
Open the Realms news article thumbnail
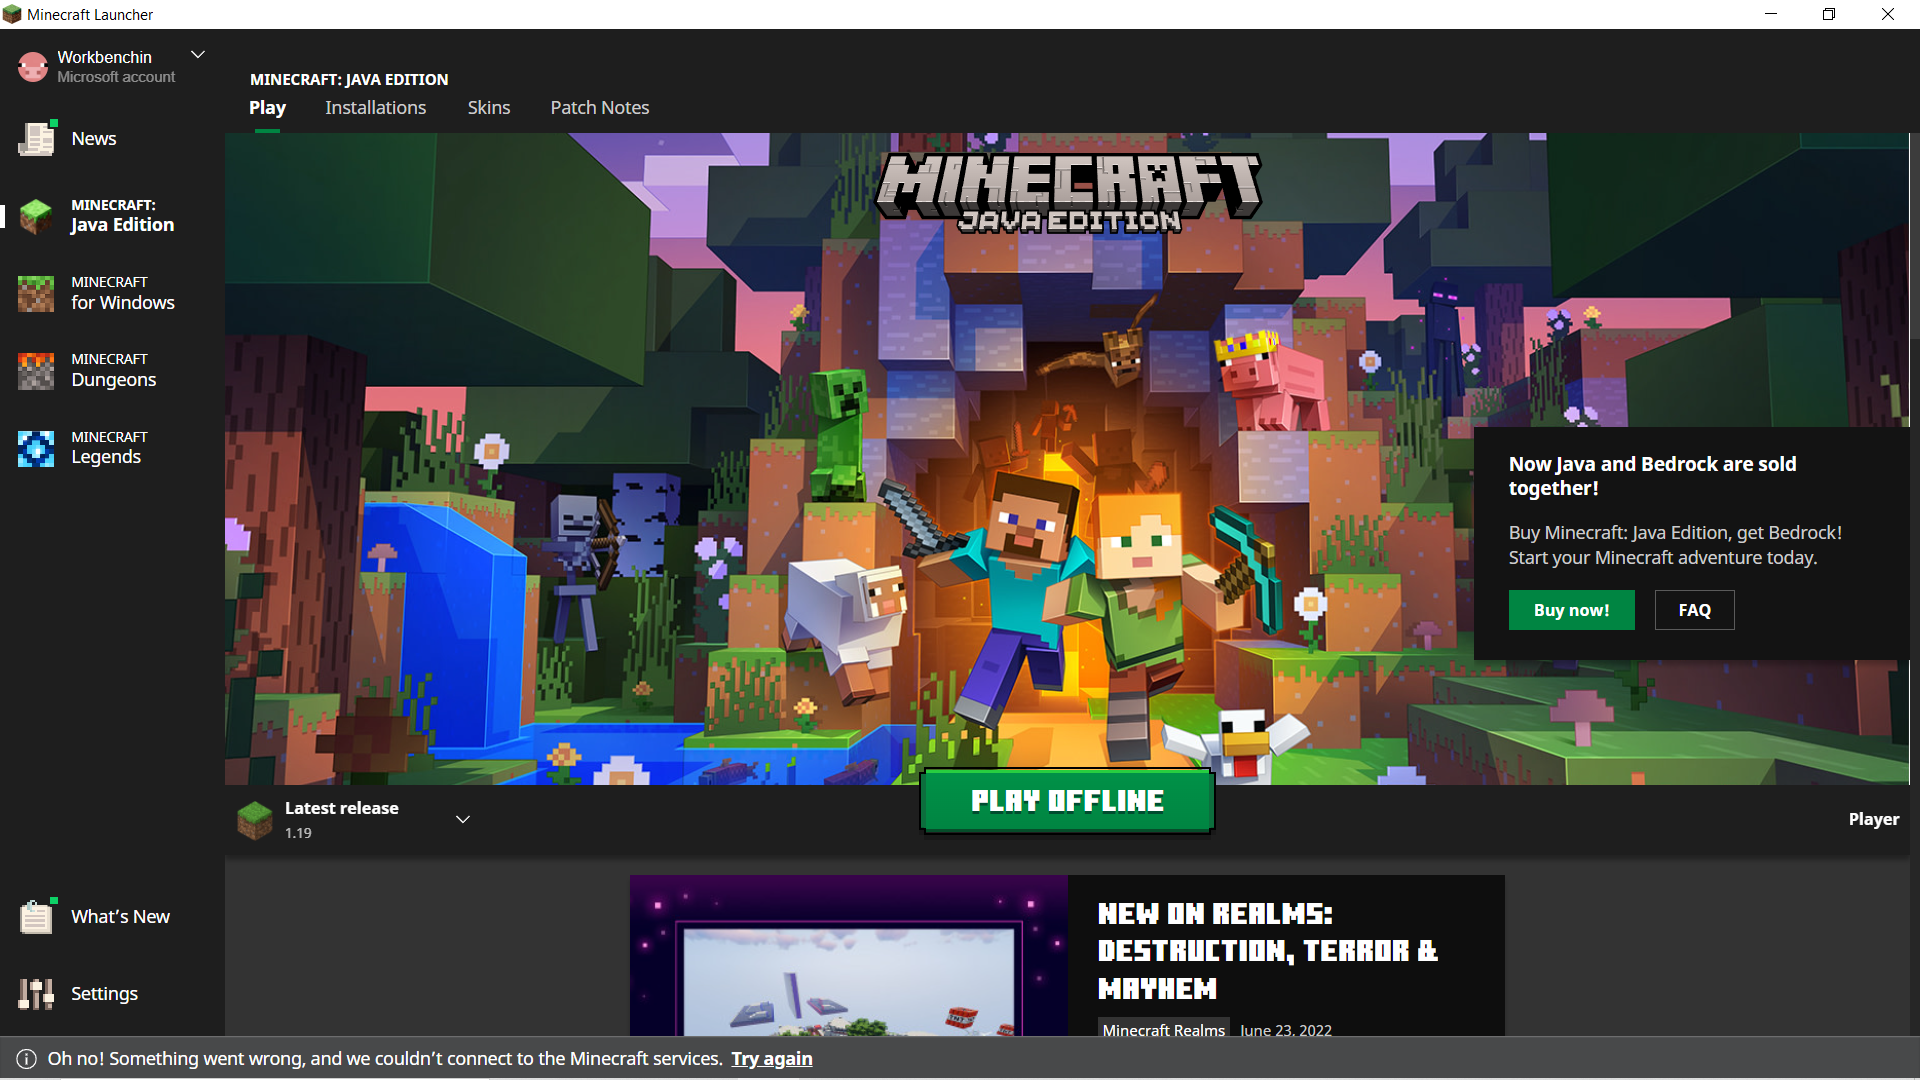pos(848,957)
